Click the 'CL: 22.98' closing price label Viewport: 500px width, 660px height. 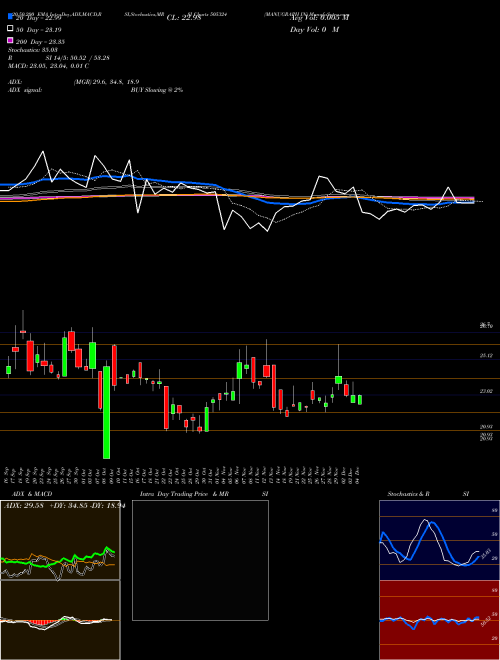tap(184, 18)
